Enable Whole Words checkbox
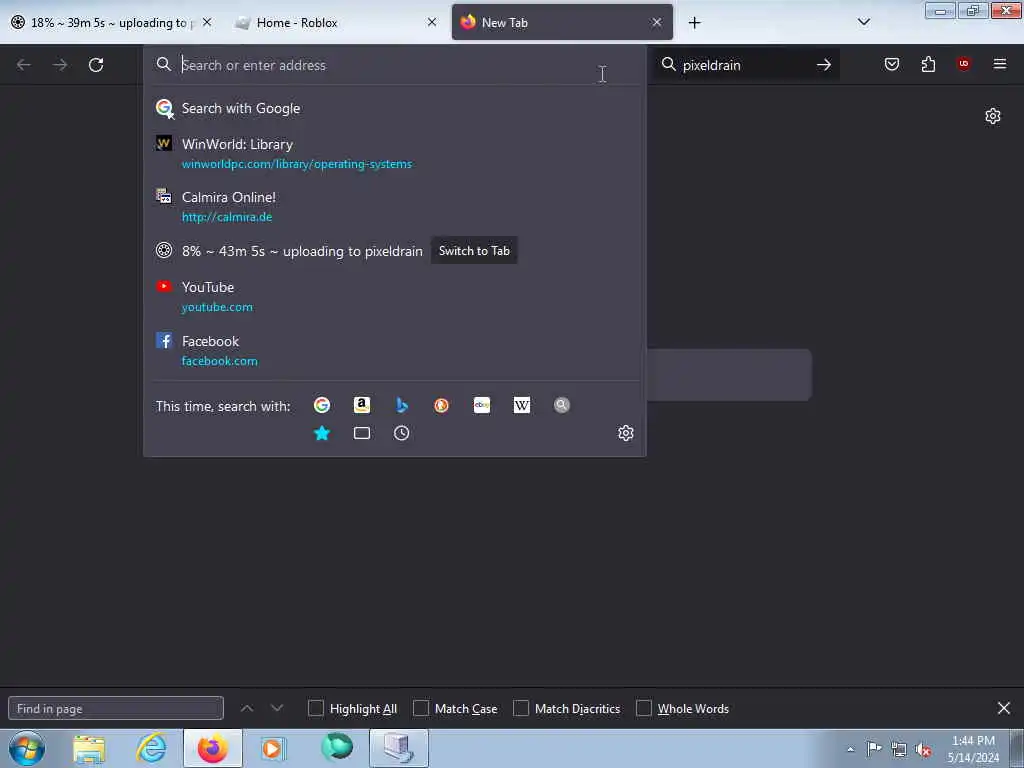Screen dimensions: 1024x768 pyautogui.click(x=644, y=709)
